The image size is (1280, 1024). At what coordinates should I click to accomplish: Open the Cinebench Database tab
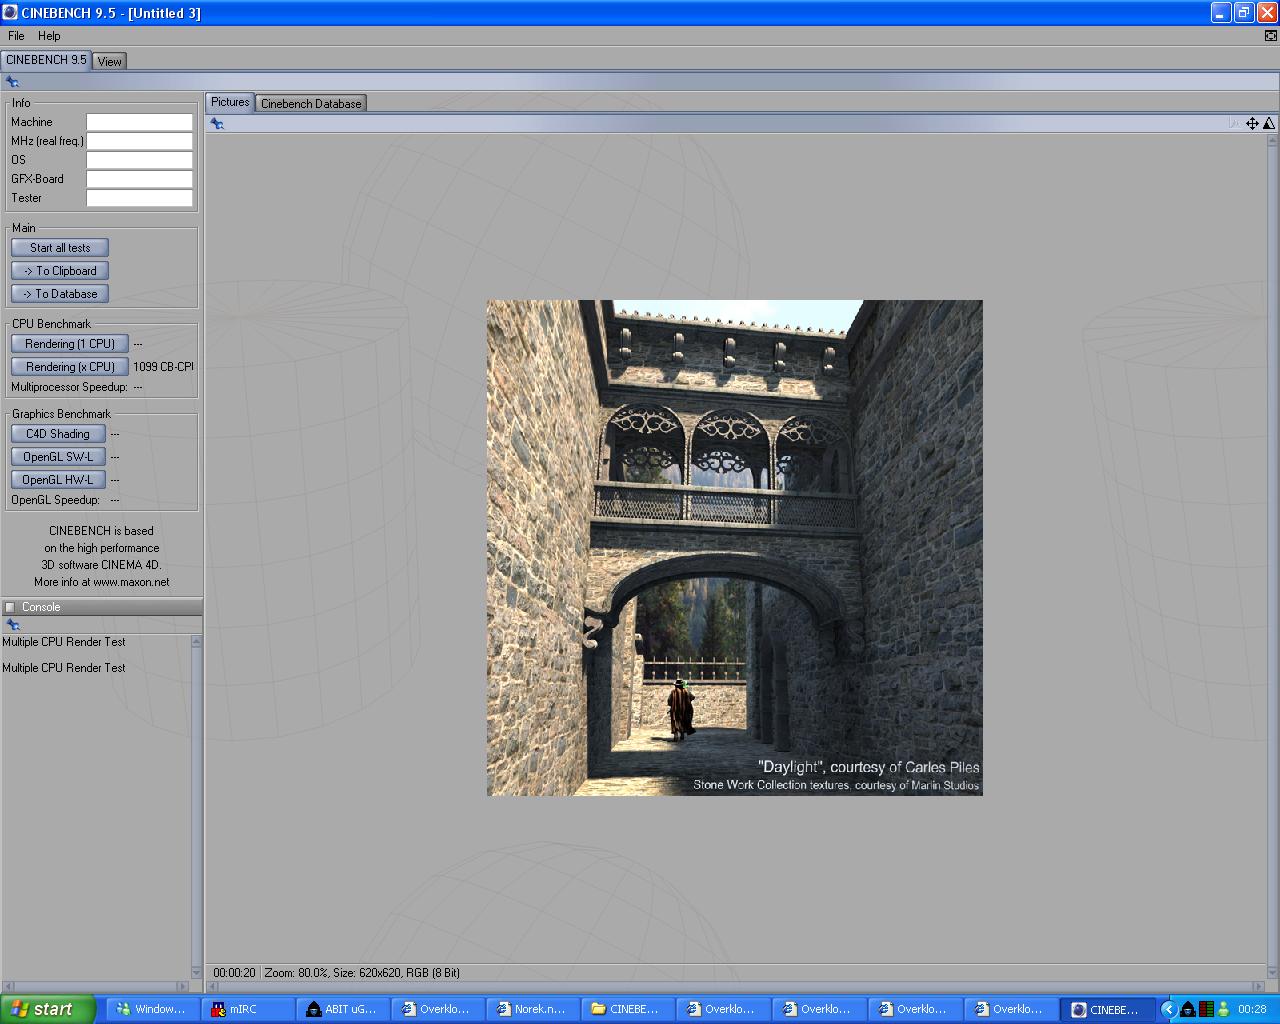(311, 103)
